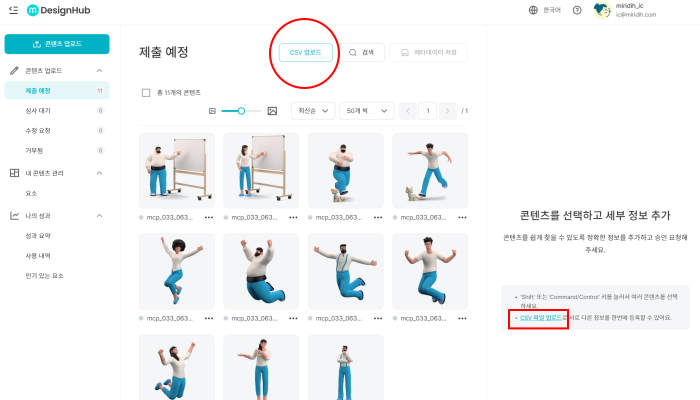Click the DesignHub logo
Viewport: 700px width, 400px height.
[60, 10]
